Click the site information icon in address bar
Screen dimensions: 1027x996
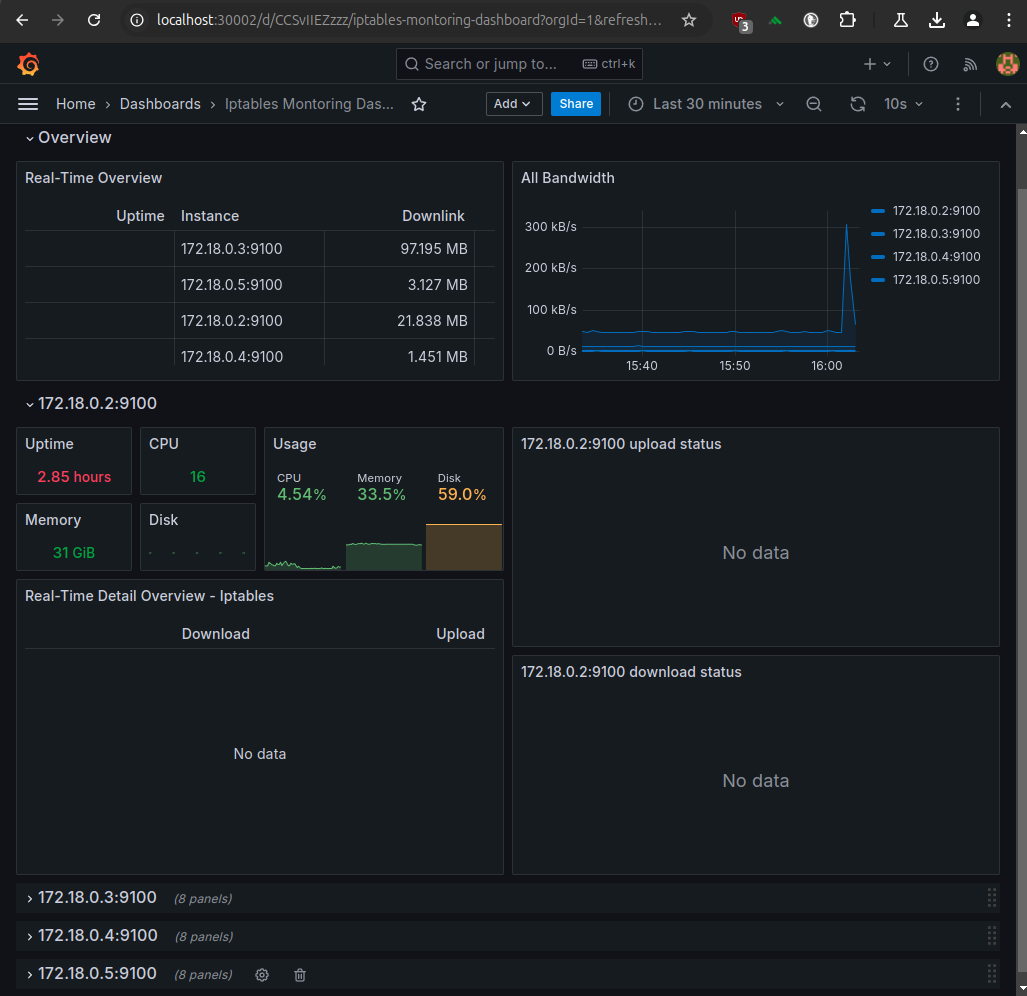[137, 20]
